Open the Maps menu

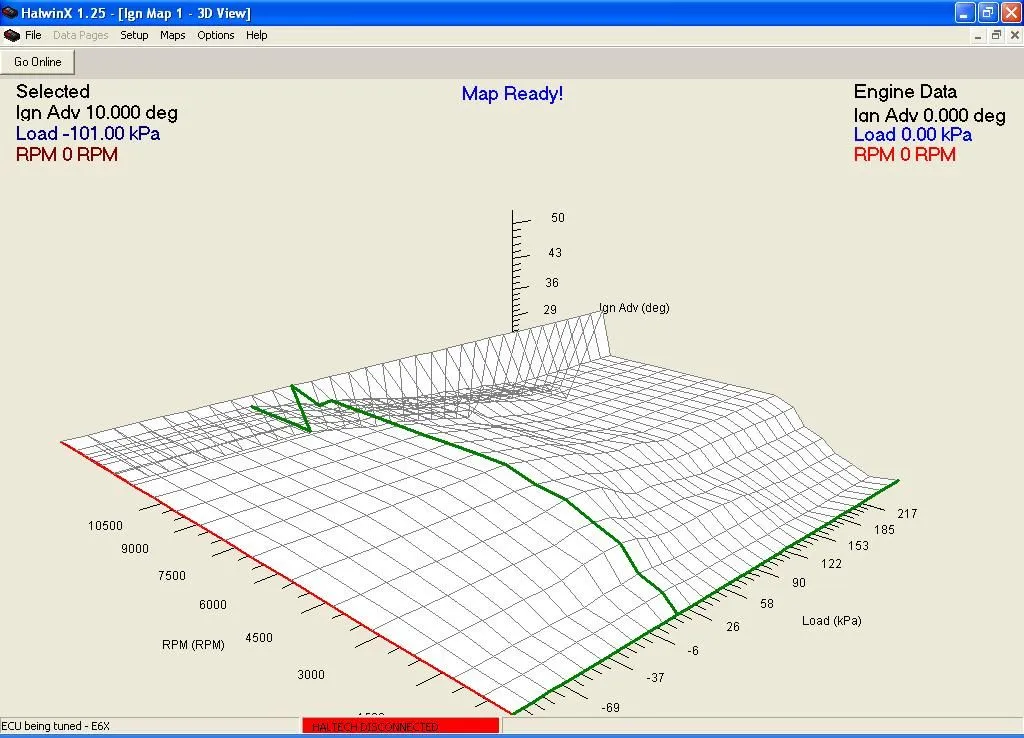172,35
